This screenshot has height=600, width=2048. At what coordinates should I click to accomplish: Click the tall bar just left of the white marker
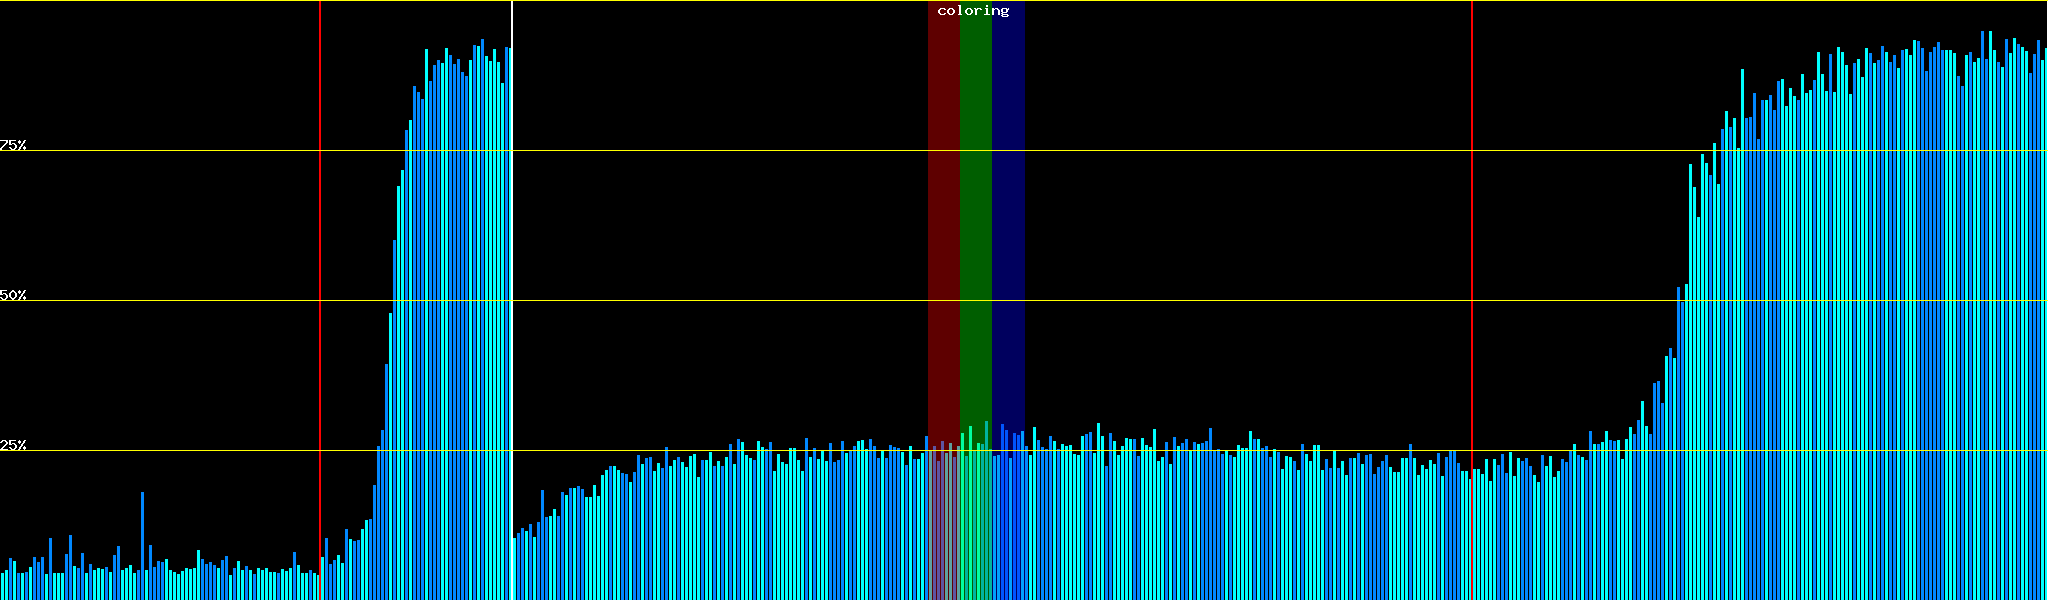(507, 320)
